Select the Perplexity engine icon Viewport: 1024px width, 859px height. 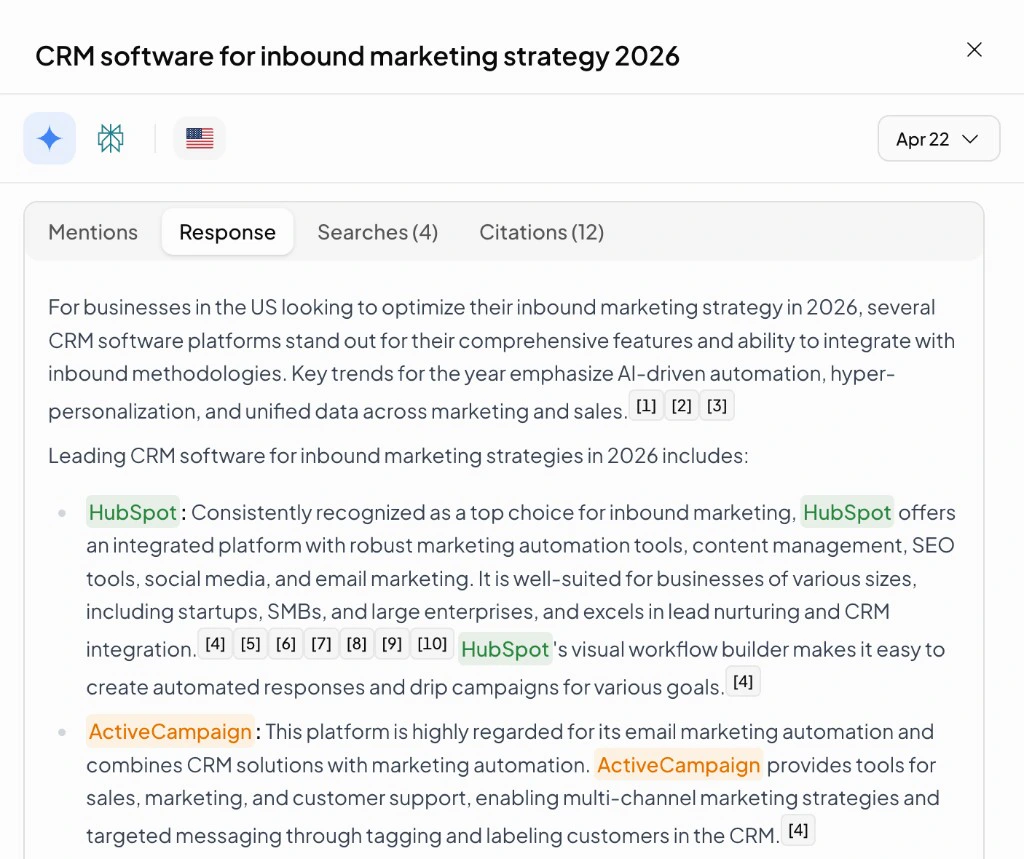point(110,138)
